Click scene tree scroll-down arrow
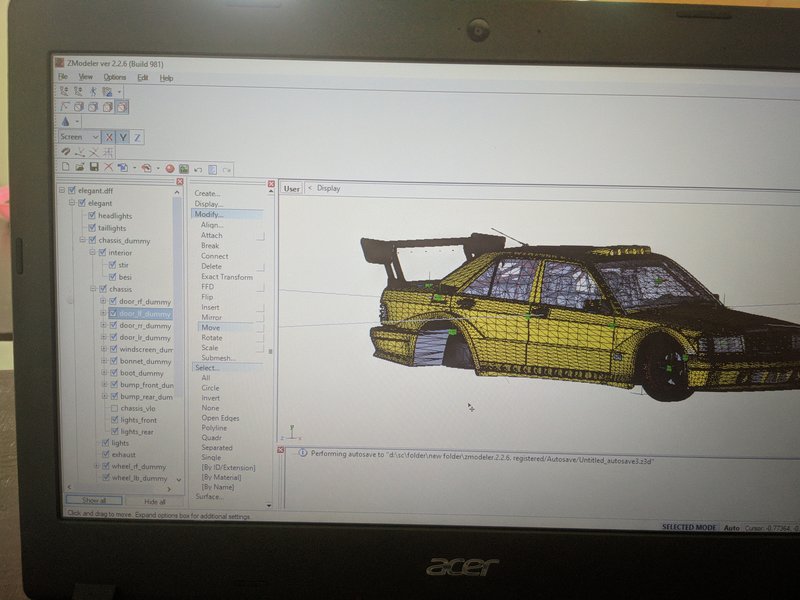 click(x=178, y=480)
